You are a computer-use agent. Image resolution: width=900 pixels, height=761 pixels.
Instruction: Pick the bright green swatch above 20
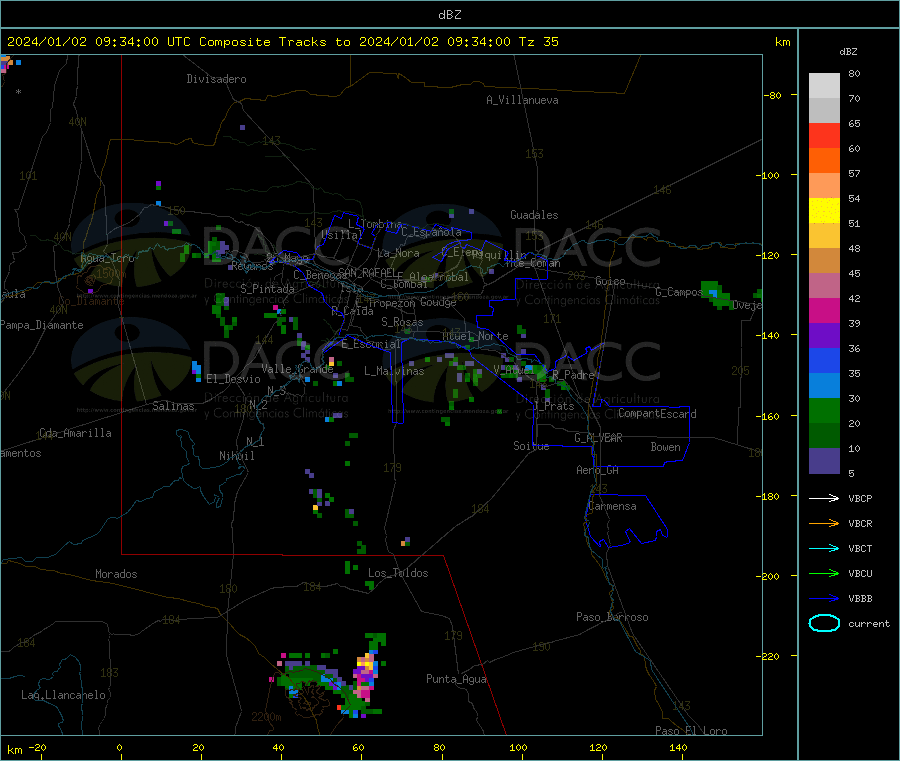click(x=824, y=410)
